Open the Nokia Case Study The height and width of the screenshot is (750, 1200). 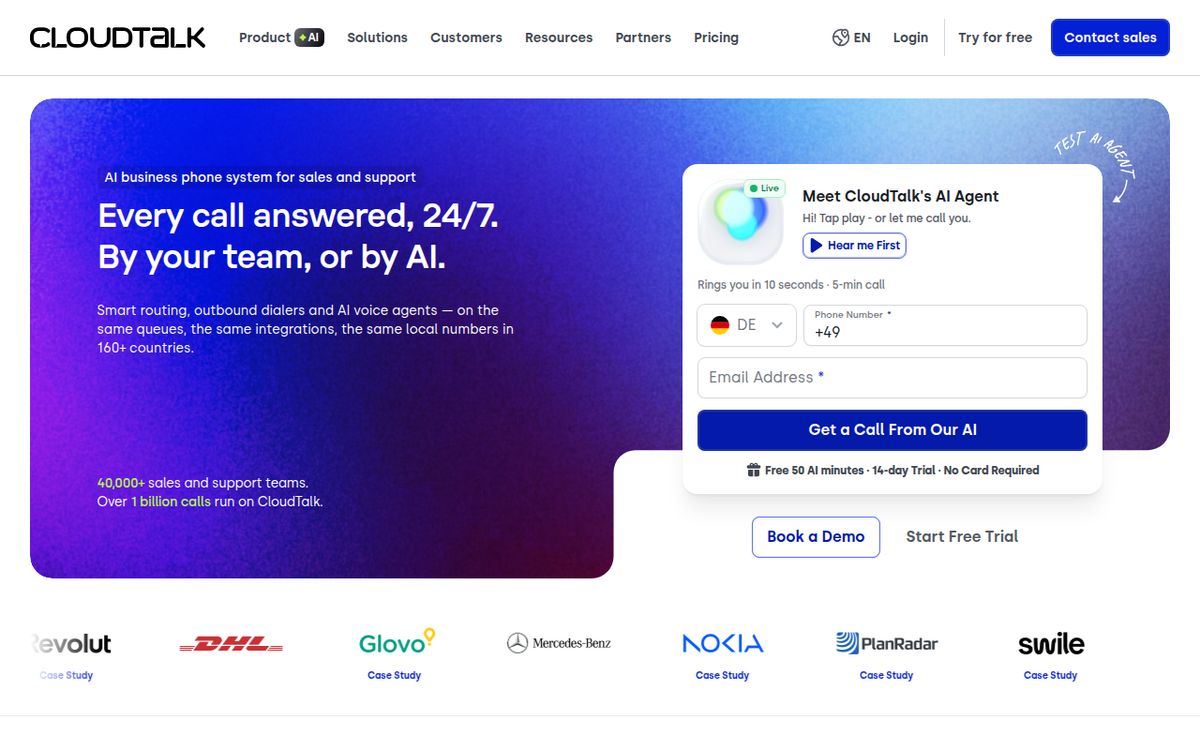click(722, 675)
